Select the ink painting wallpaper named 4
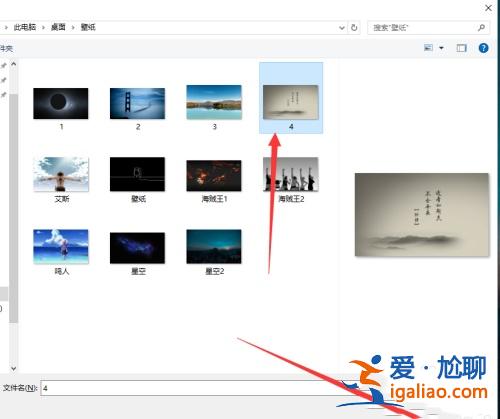500x419 pixels. [291, 102]
